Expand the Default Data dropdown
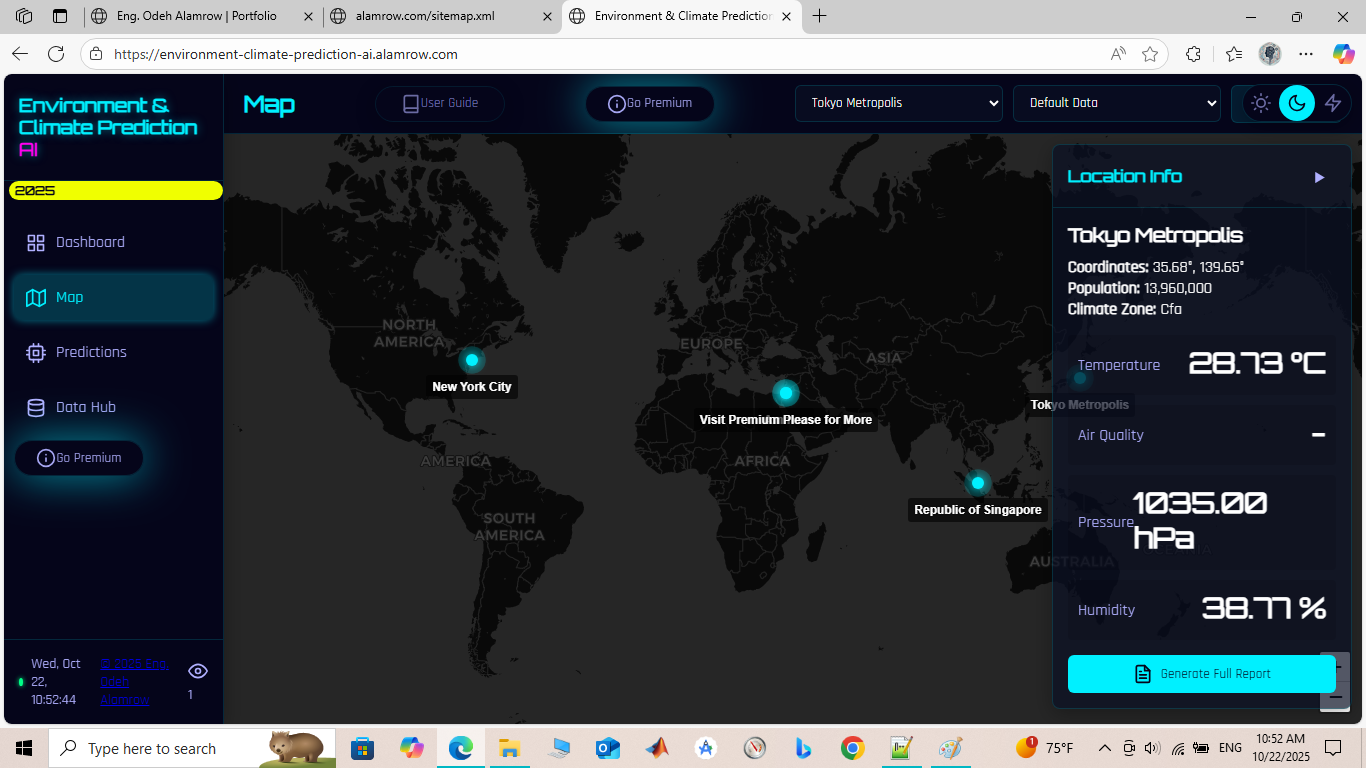1366x768 pixels. click(1116, 103)
